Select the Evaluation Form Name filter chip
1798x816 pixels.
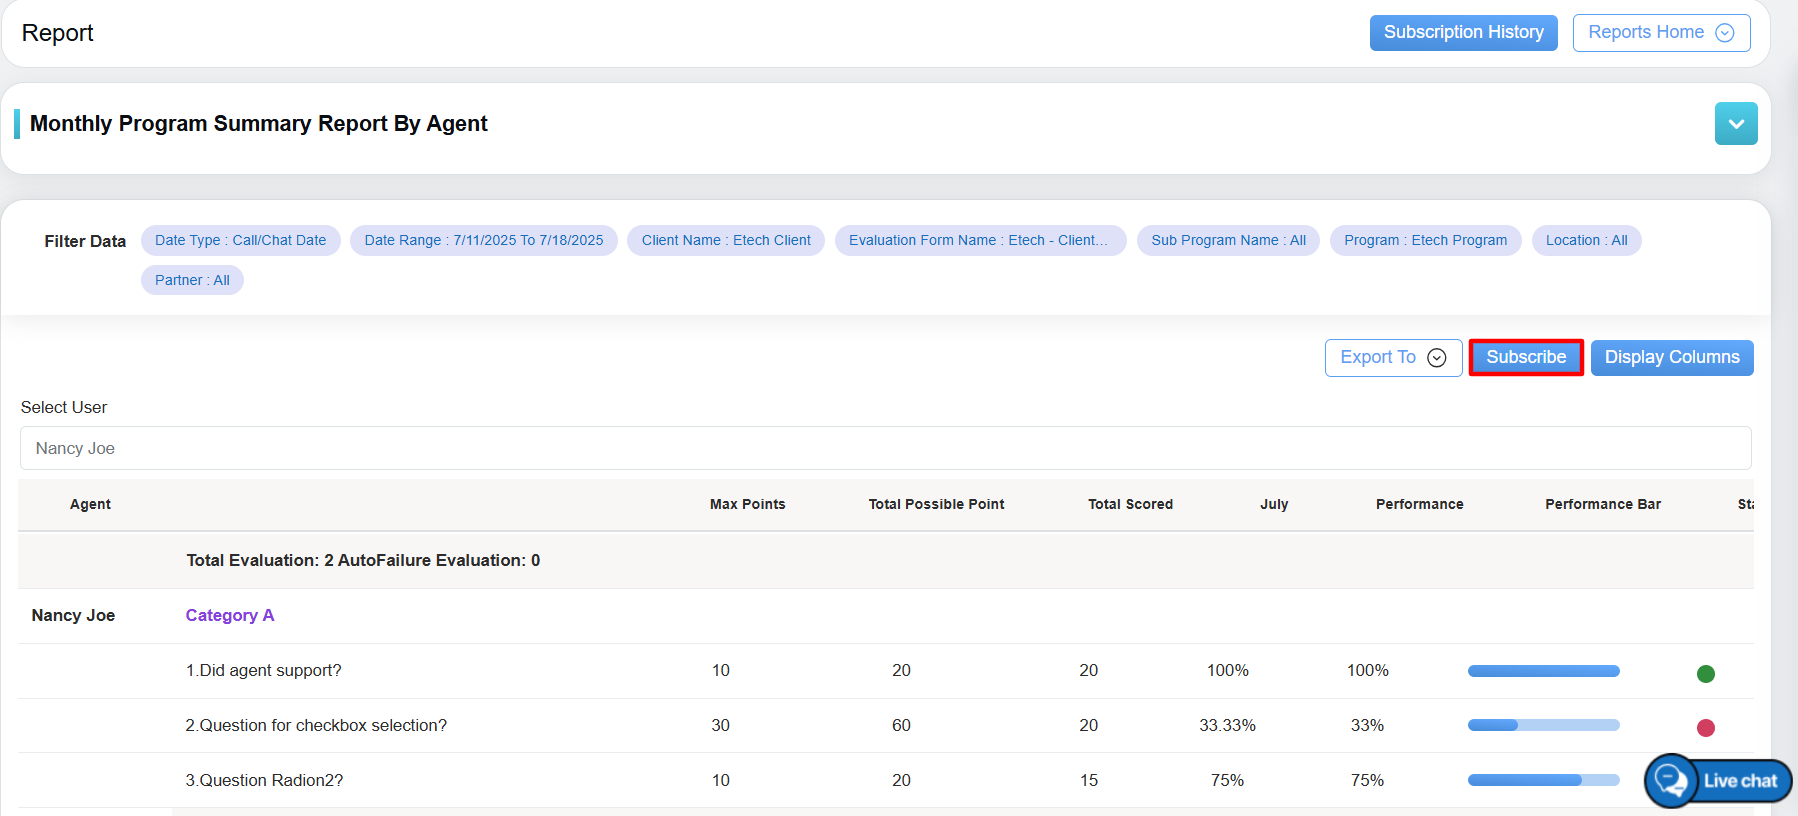(979, 241)
